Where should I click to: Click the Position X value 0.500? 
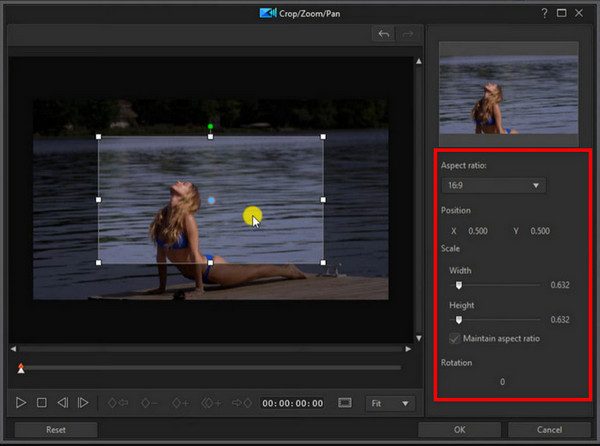coord(478,231)
